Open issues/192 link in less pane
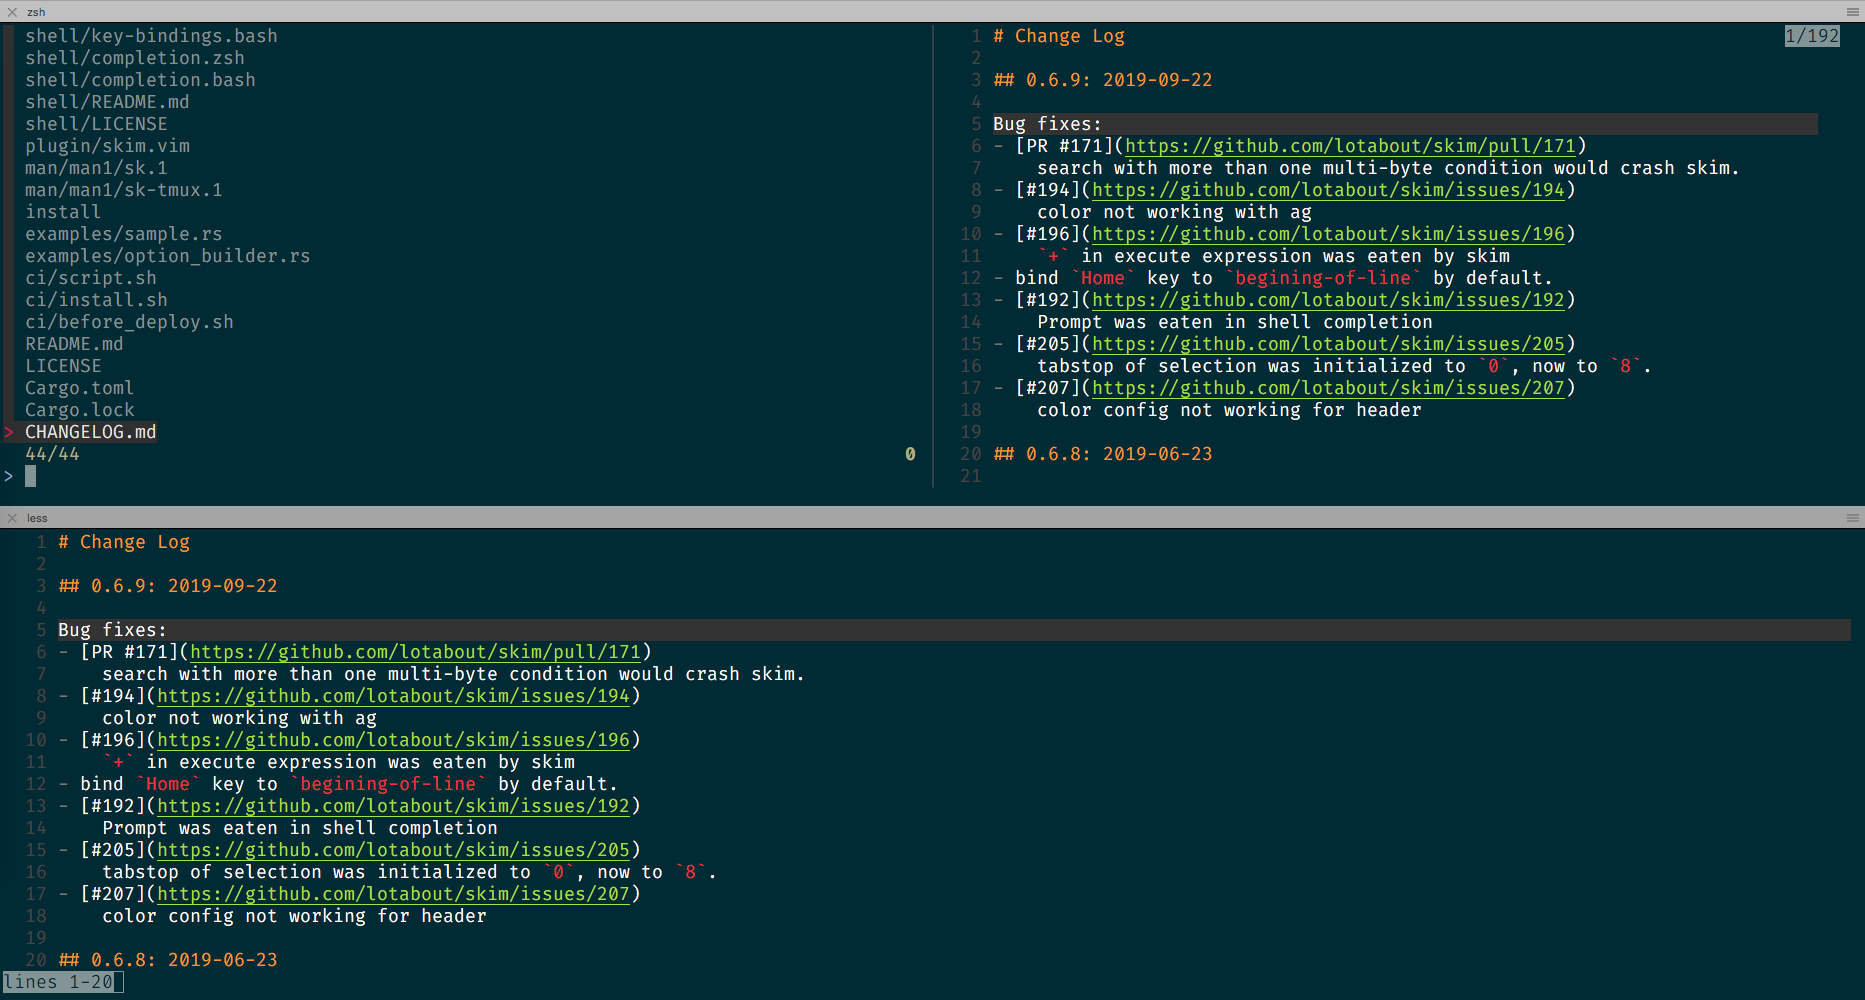Screen dimensions: 1865x1000 click(393, 806)
